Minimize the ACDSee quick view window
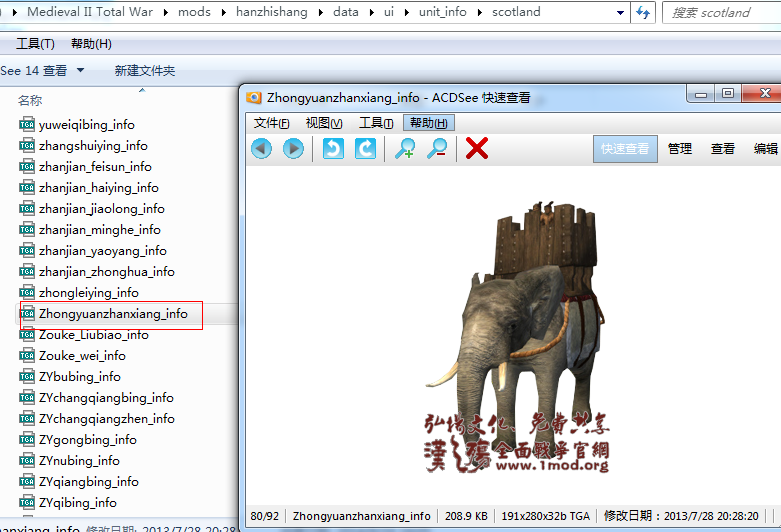 tap(701, 94)
